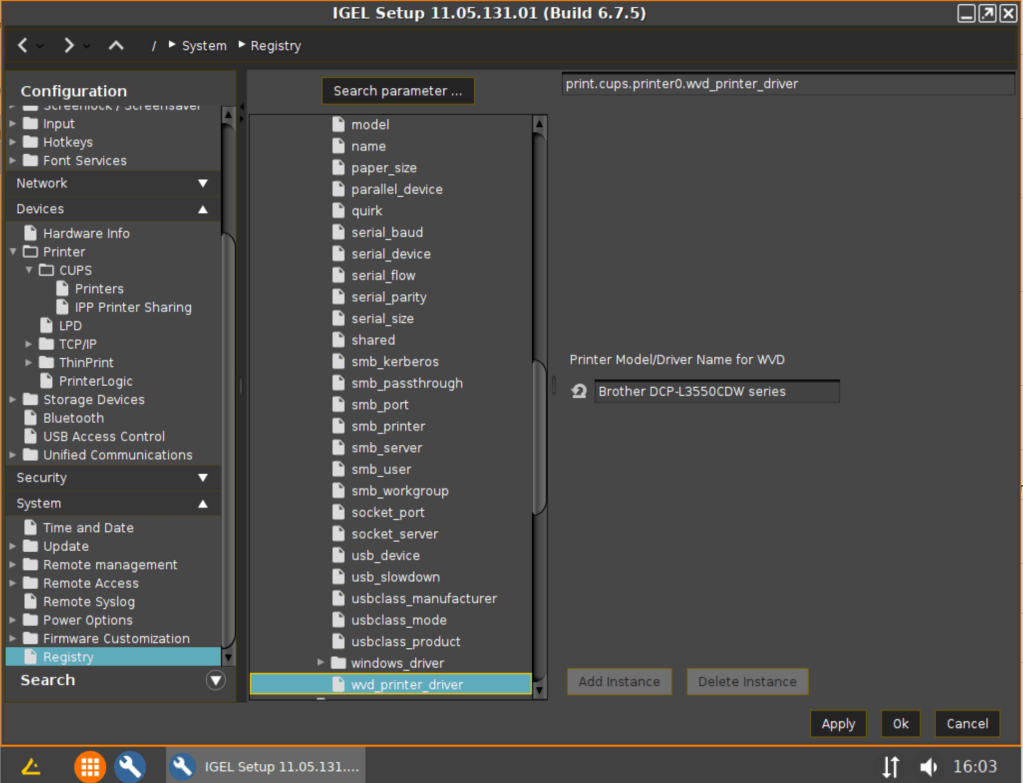Select Printers in the CUPS tree
The height and width of the screenshot is (783, 1023).
(x=99, y=289)
